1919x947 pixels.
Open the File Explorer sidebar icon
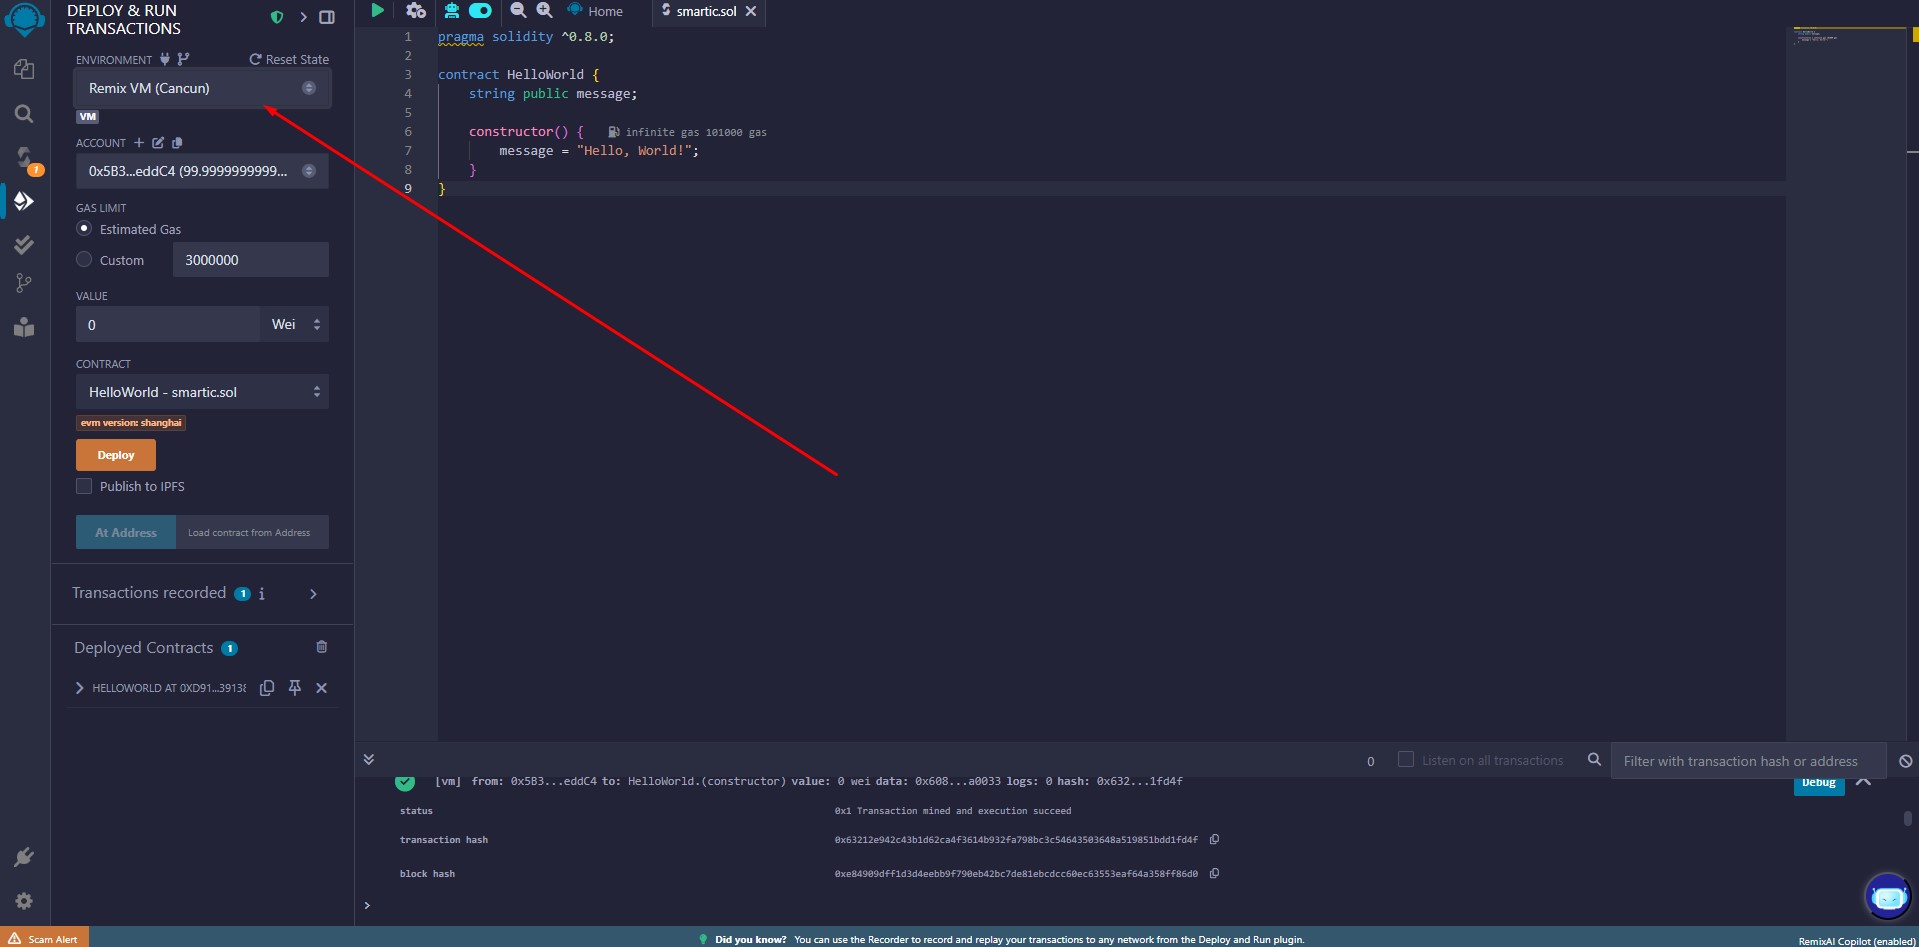tap(24, 69)
